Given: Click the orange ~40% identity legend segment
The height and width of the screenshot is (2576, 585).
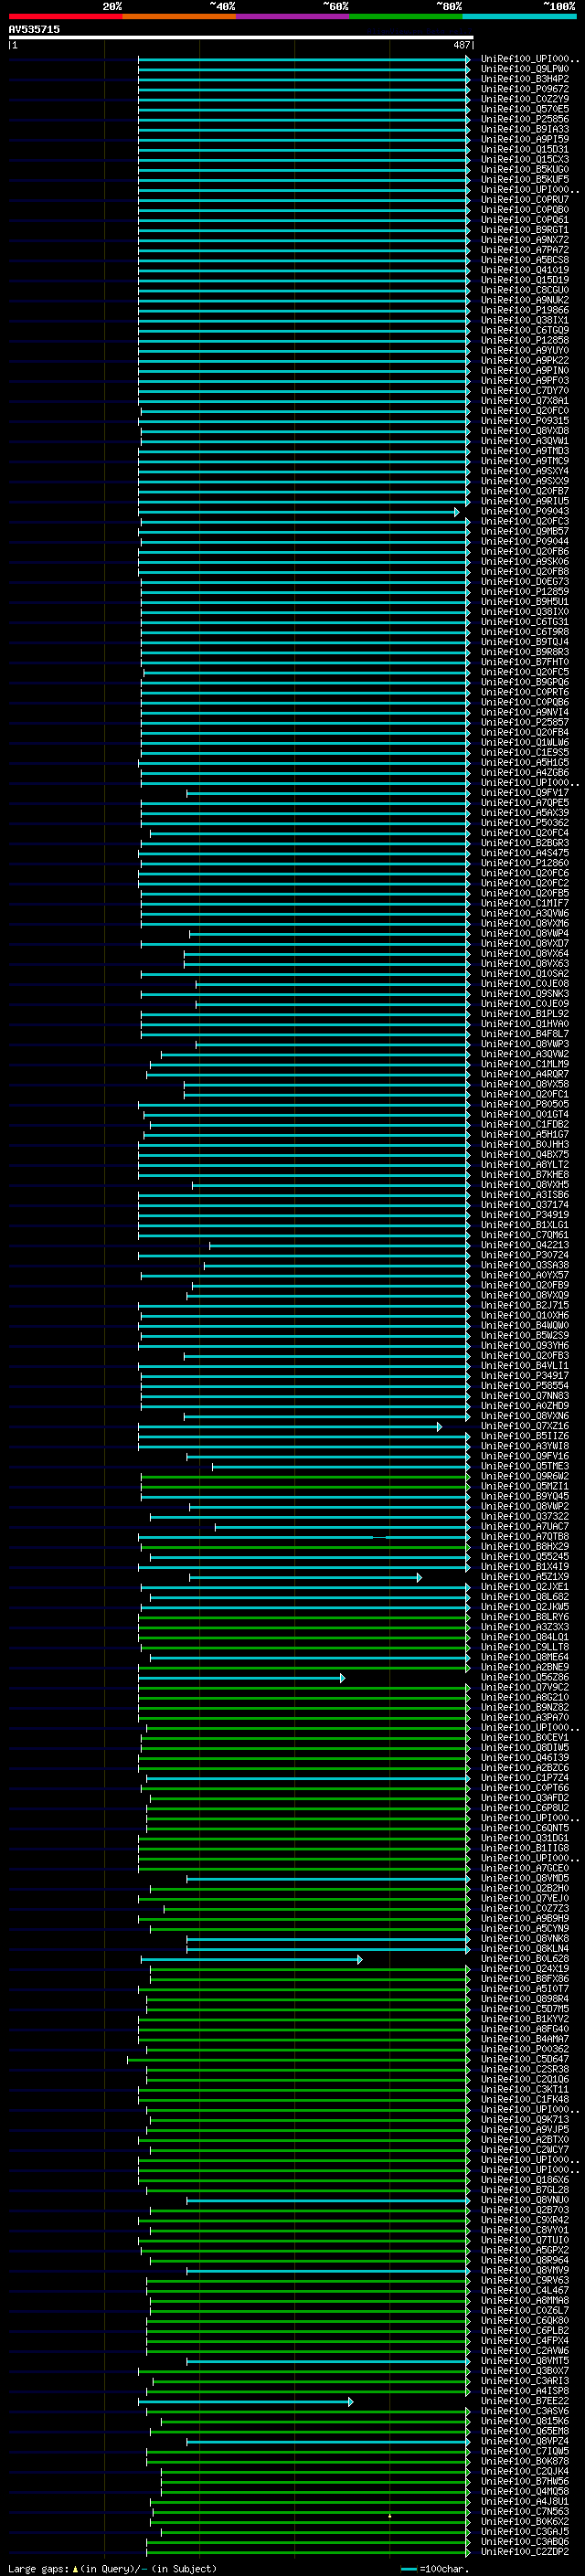Looking at the screenshot, I should pyautogui.click(x=179, y=16).
